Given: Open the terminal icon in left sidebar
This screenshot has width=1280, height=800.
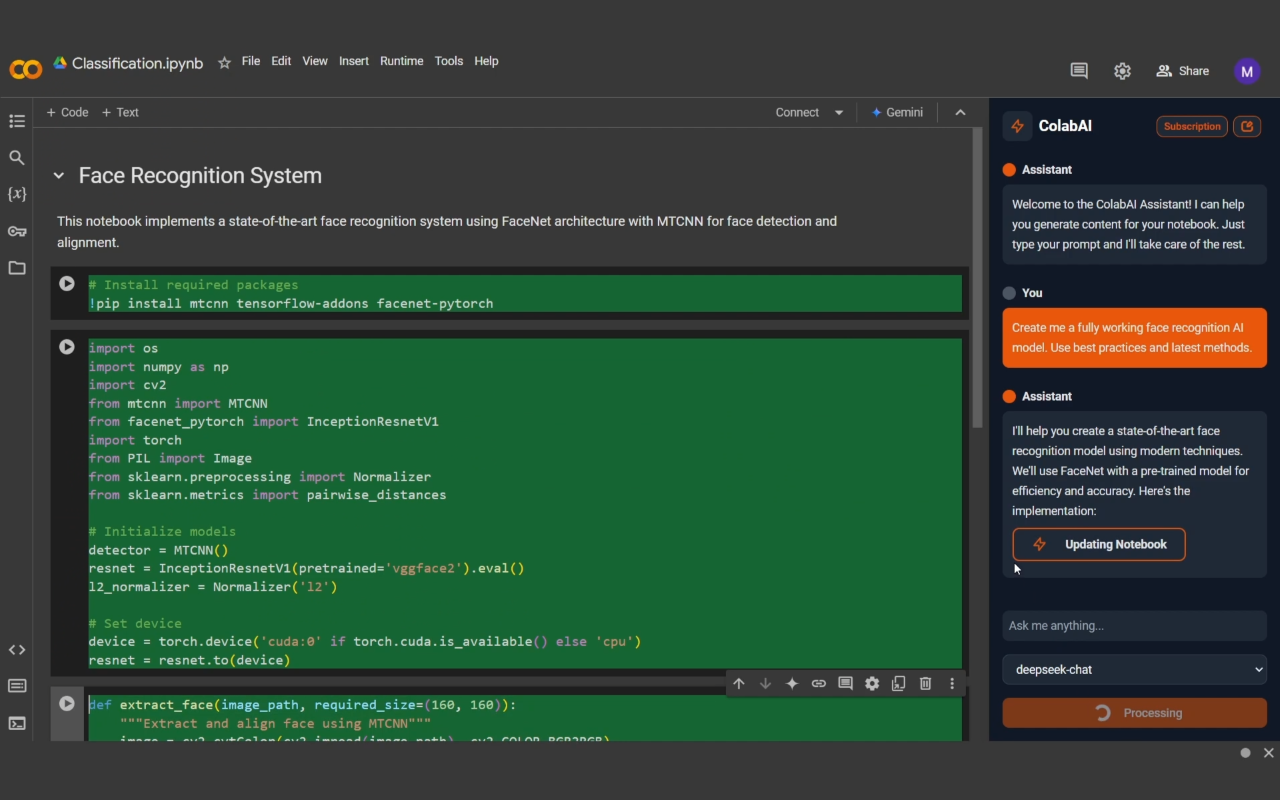Looking at the screenshot, I should click(x=17, y=723).
